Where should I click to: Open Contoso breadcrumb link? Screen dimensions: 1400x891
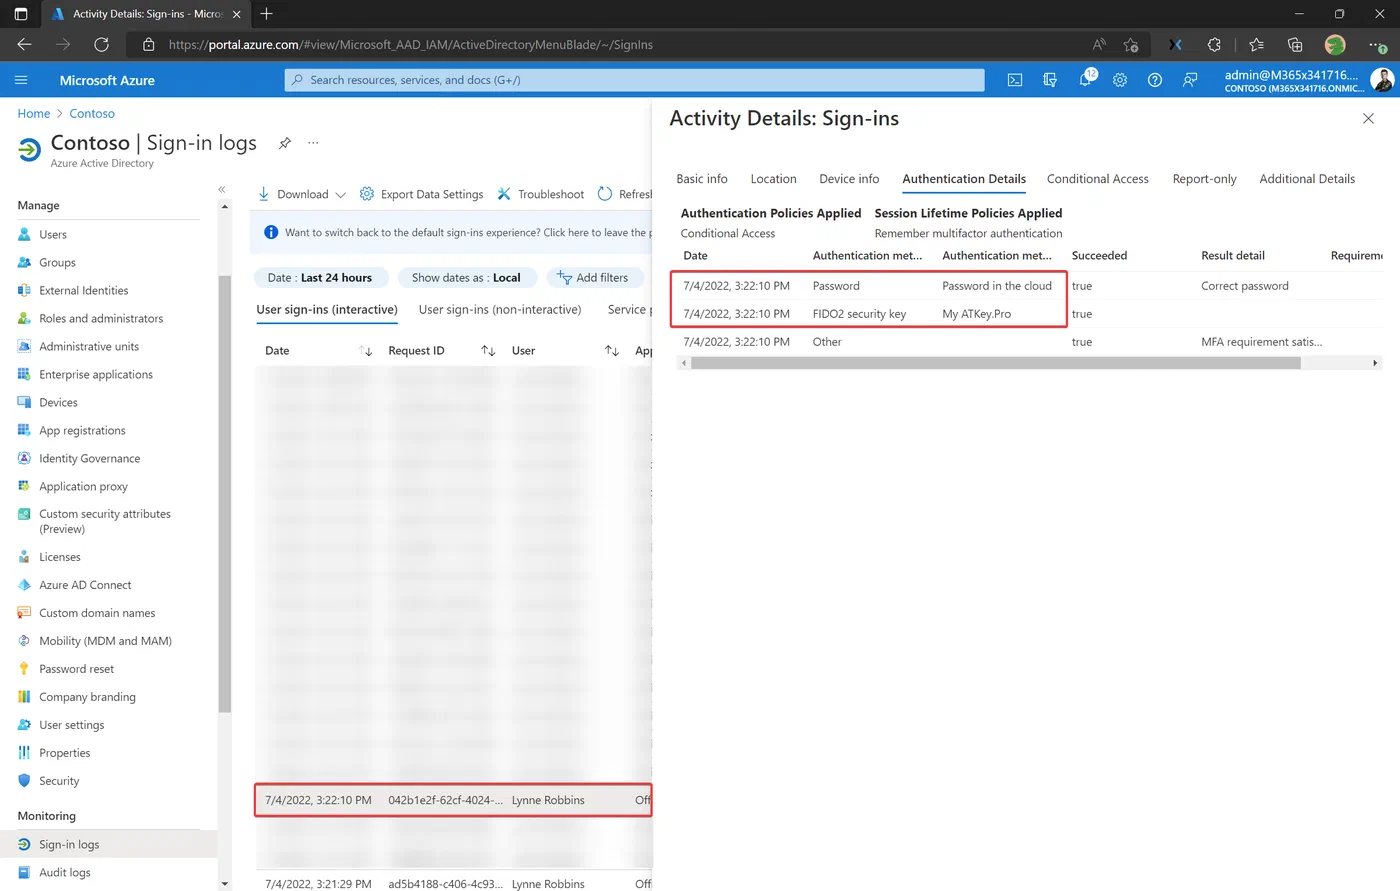click(x=92, y=114)
